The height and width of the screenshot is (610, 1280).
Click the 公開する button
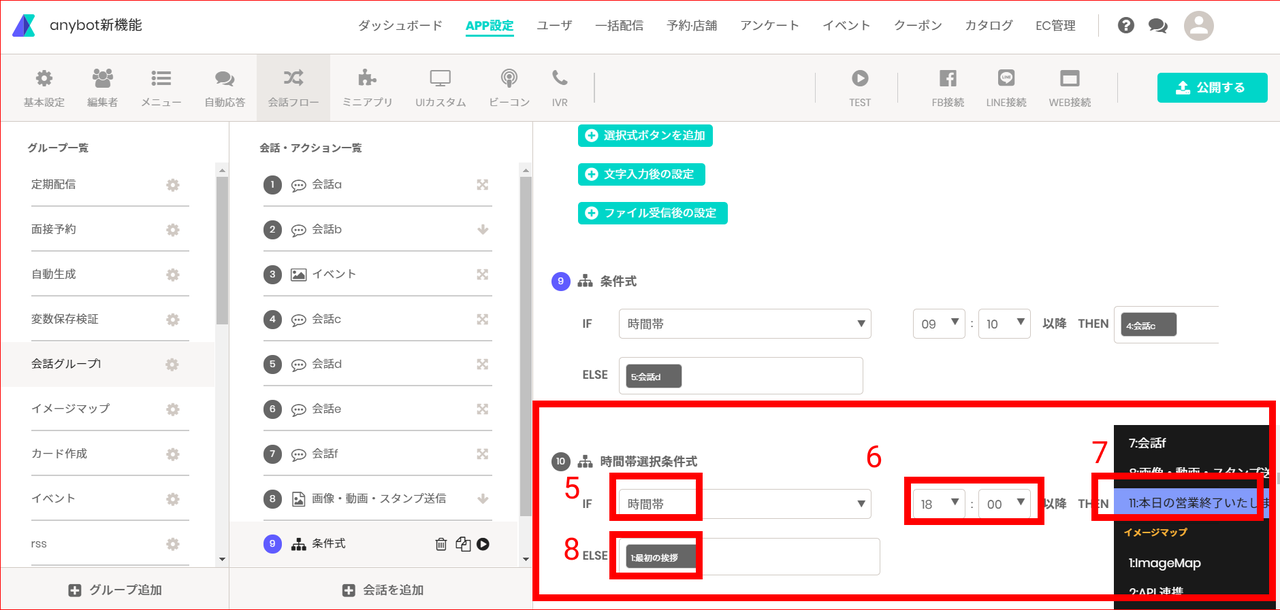1212,87
